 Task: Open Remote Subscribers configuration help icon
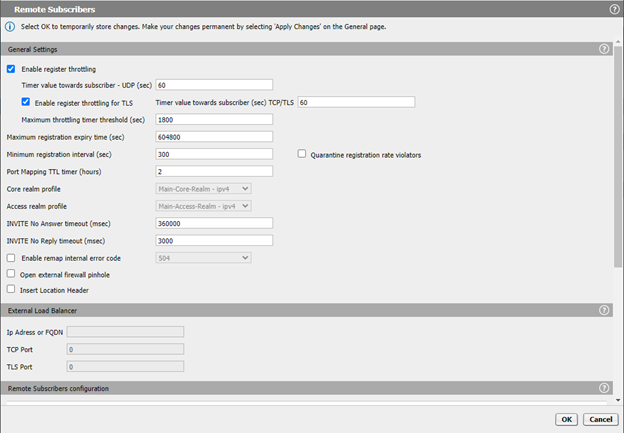click(x=604, y=388)
